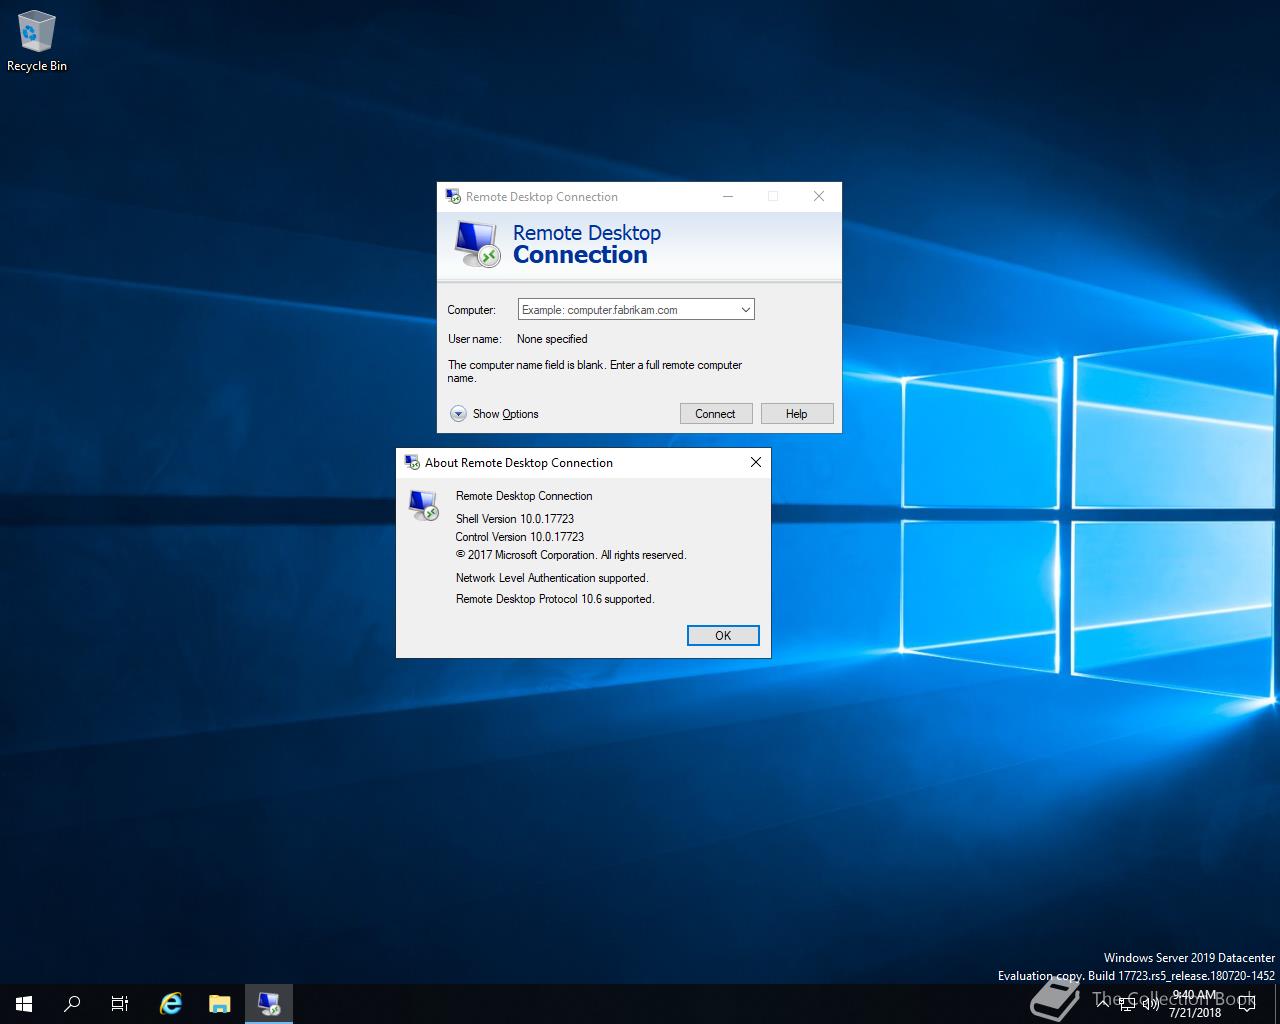Close the Remote Desktop Connection window
1280x1024 pixels.
pos(819,196)
